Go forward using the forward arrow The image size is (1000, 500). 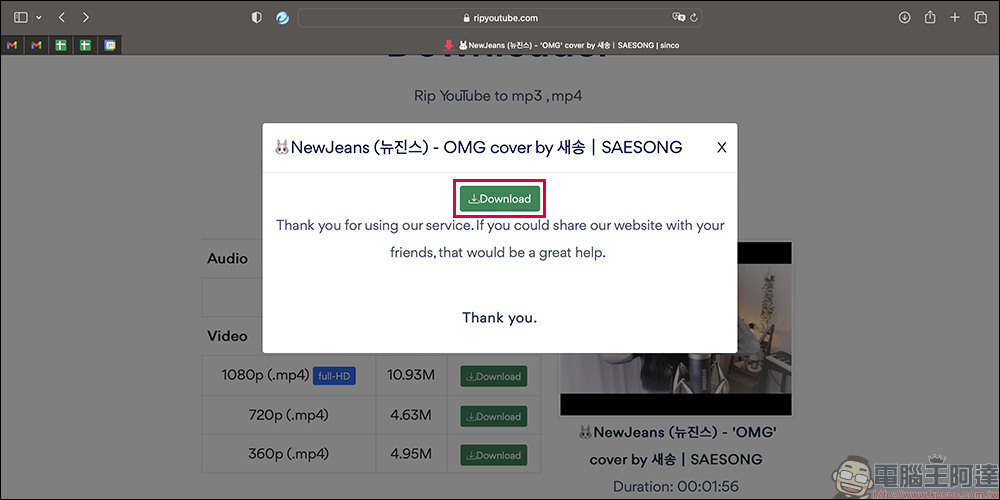[85, 18]
